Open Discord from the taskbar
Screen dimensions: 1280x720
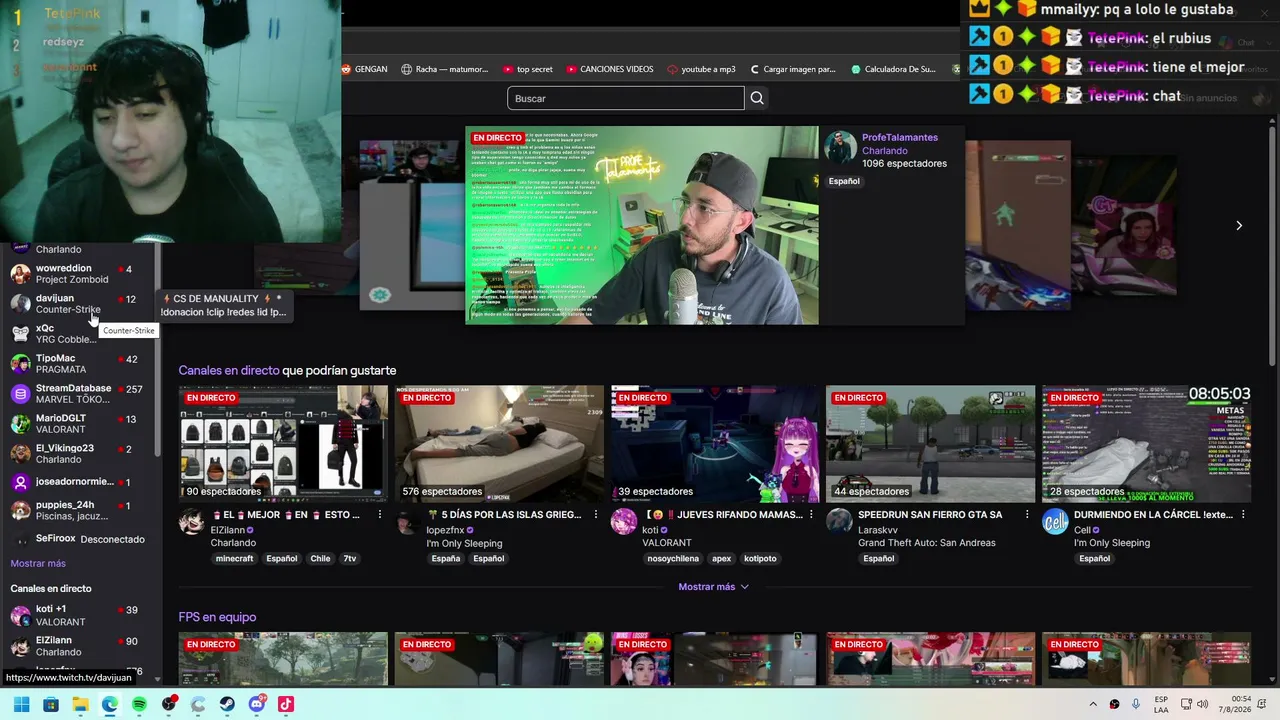pyautogui.click(x=257, y=704)
